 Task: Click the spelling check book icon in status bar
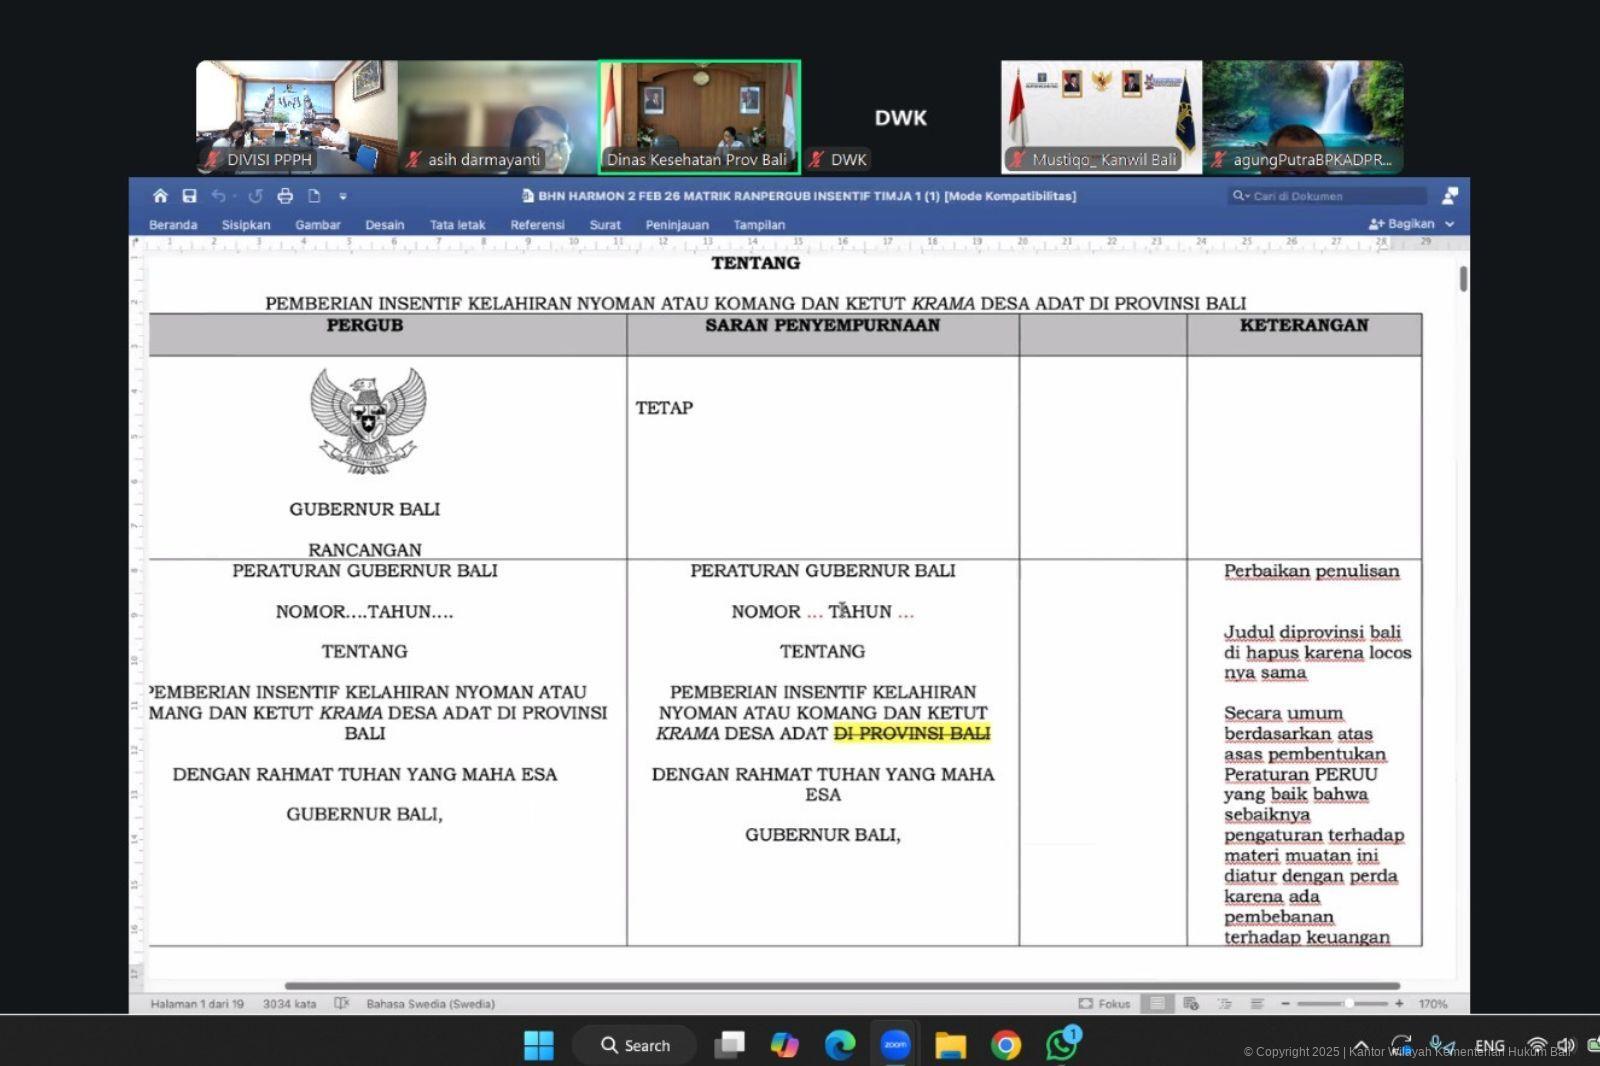(x=341, y=1003)
